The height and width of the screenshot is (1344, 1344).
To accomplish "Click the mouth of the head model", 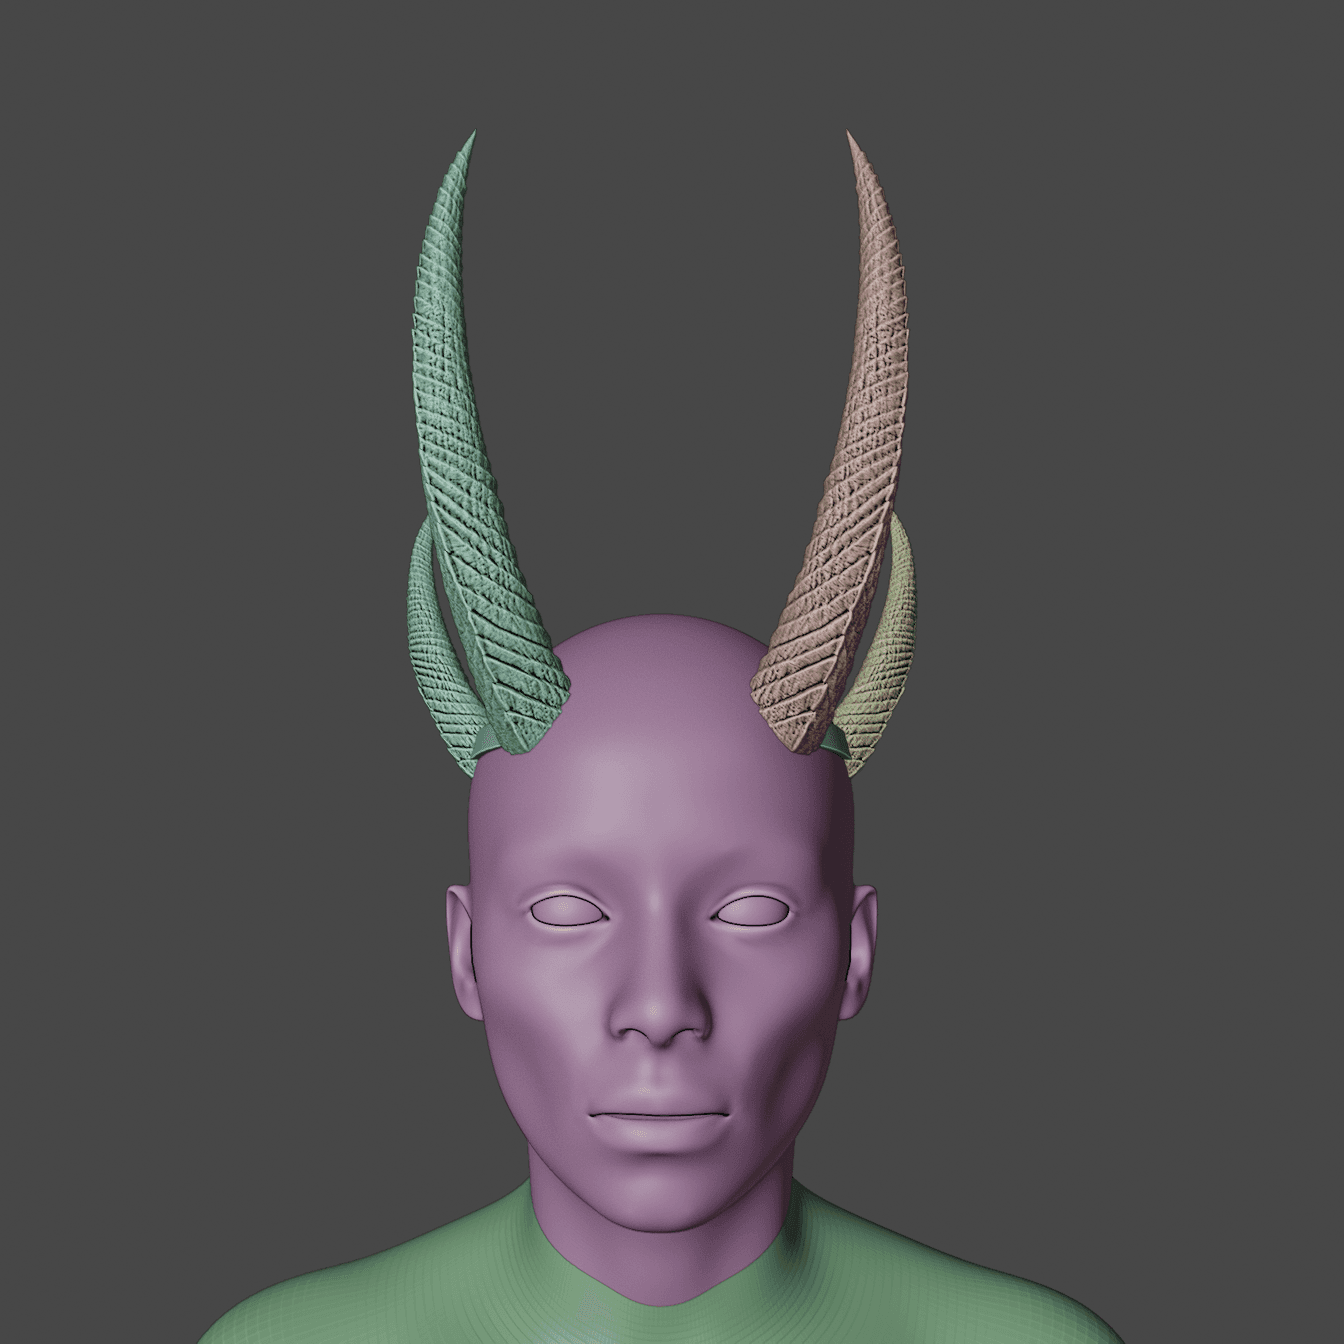I will pyautogui.click(x=660, y=1115).
